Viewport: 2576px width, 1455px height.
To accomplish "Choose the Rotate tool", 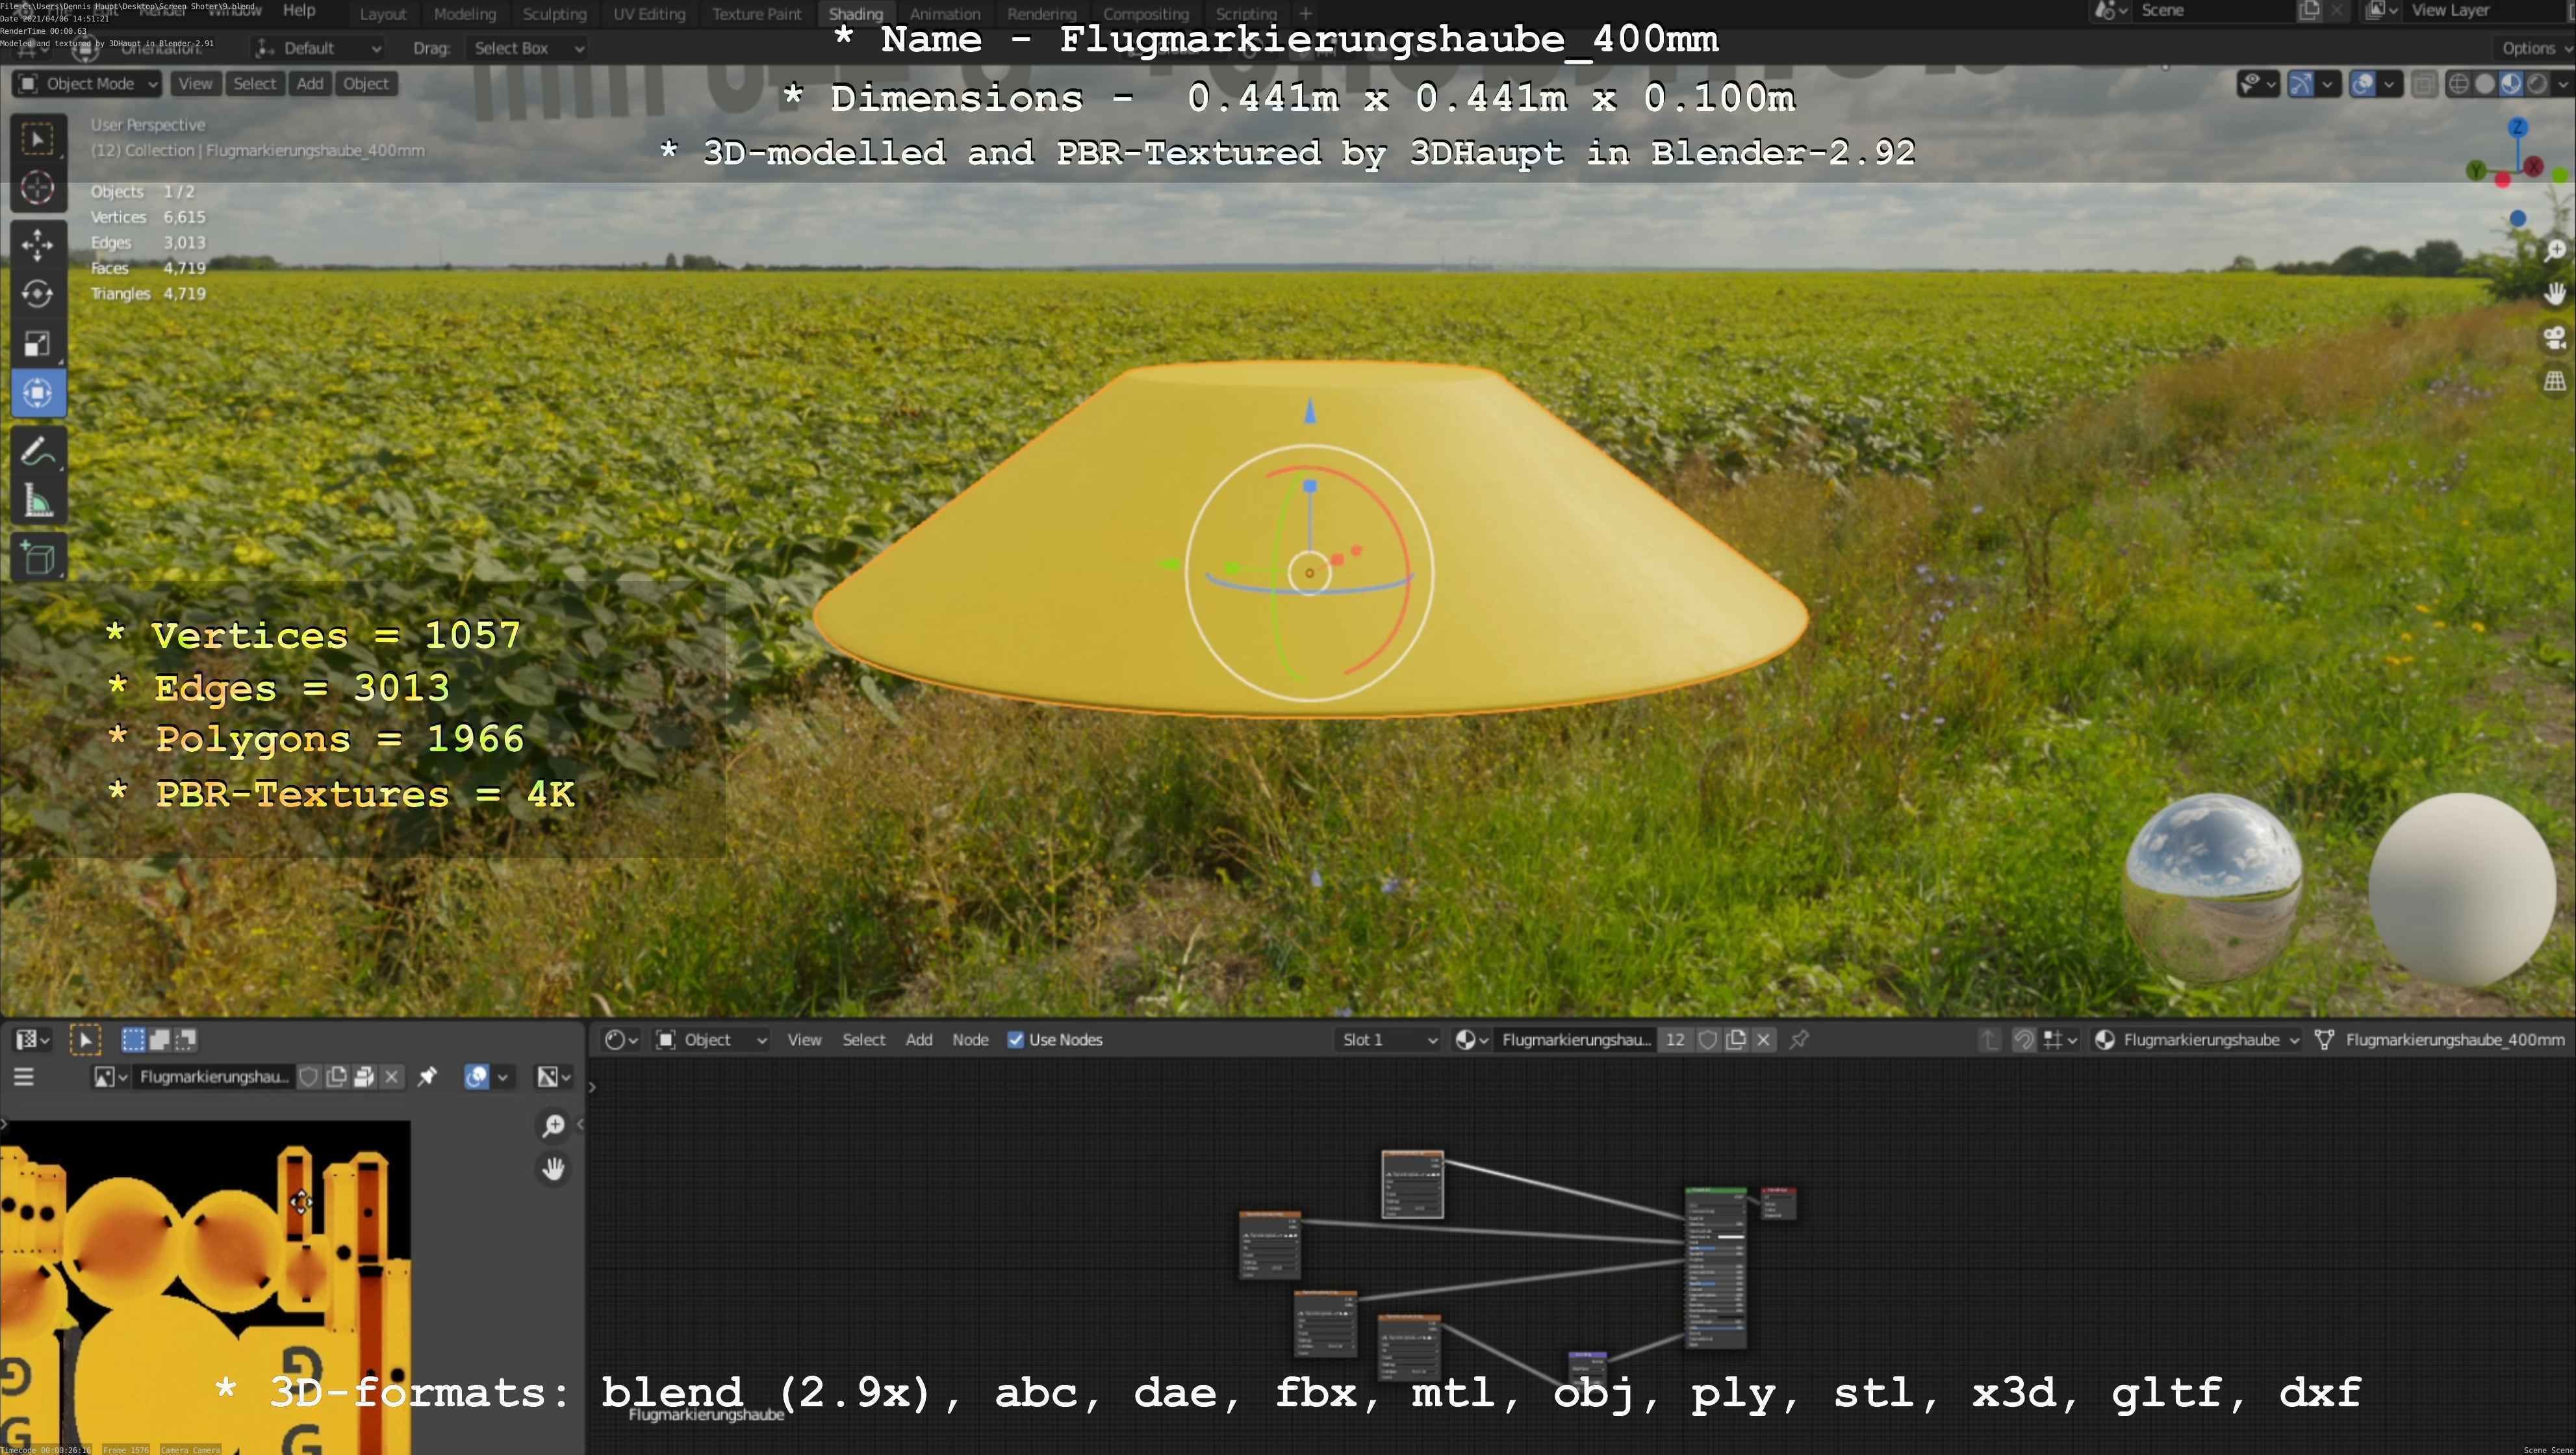I will click(x=38, y=294).
